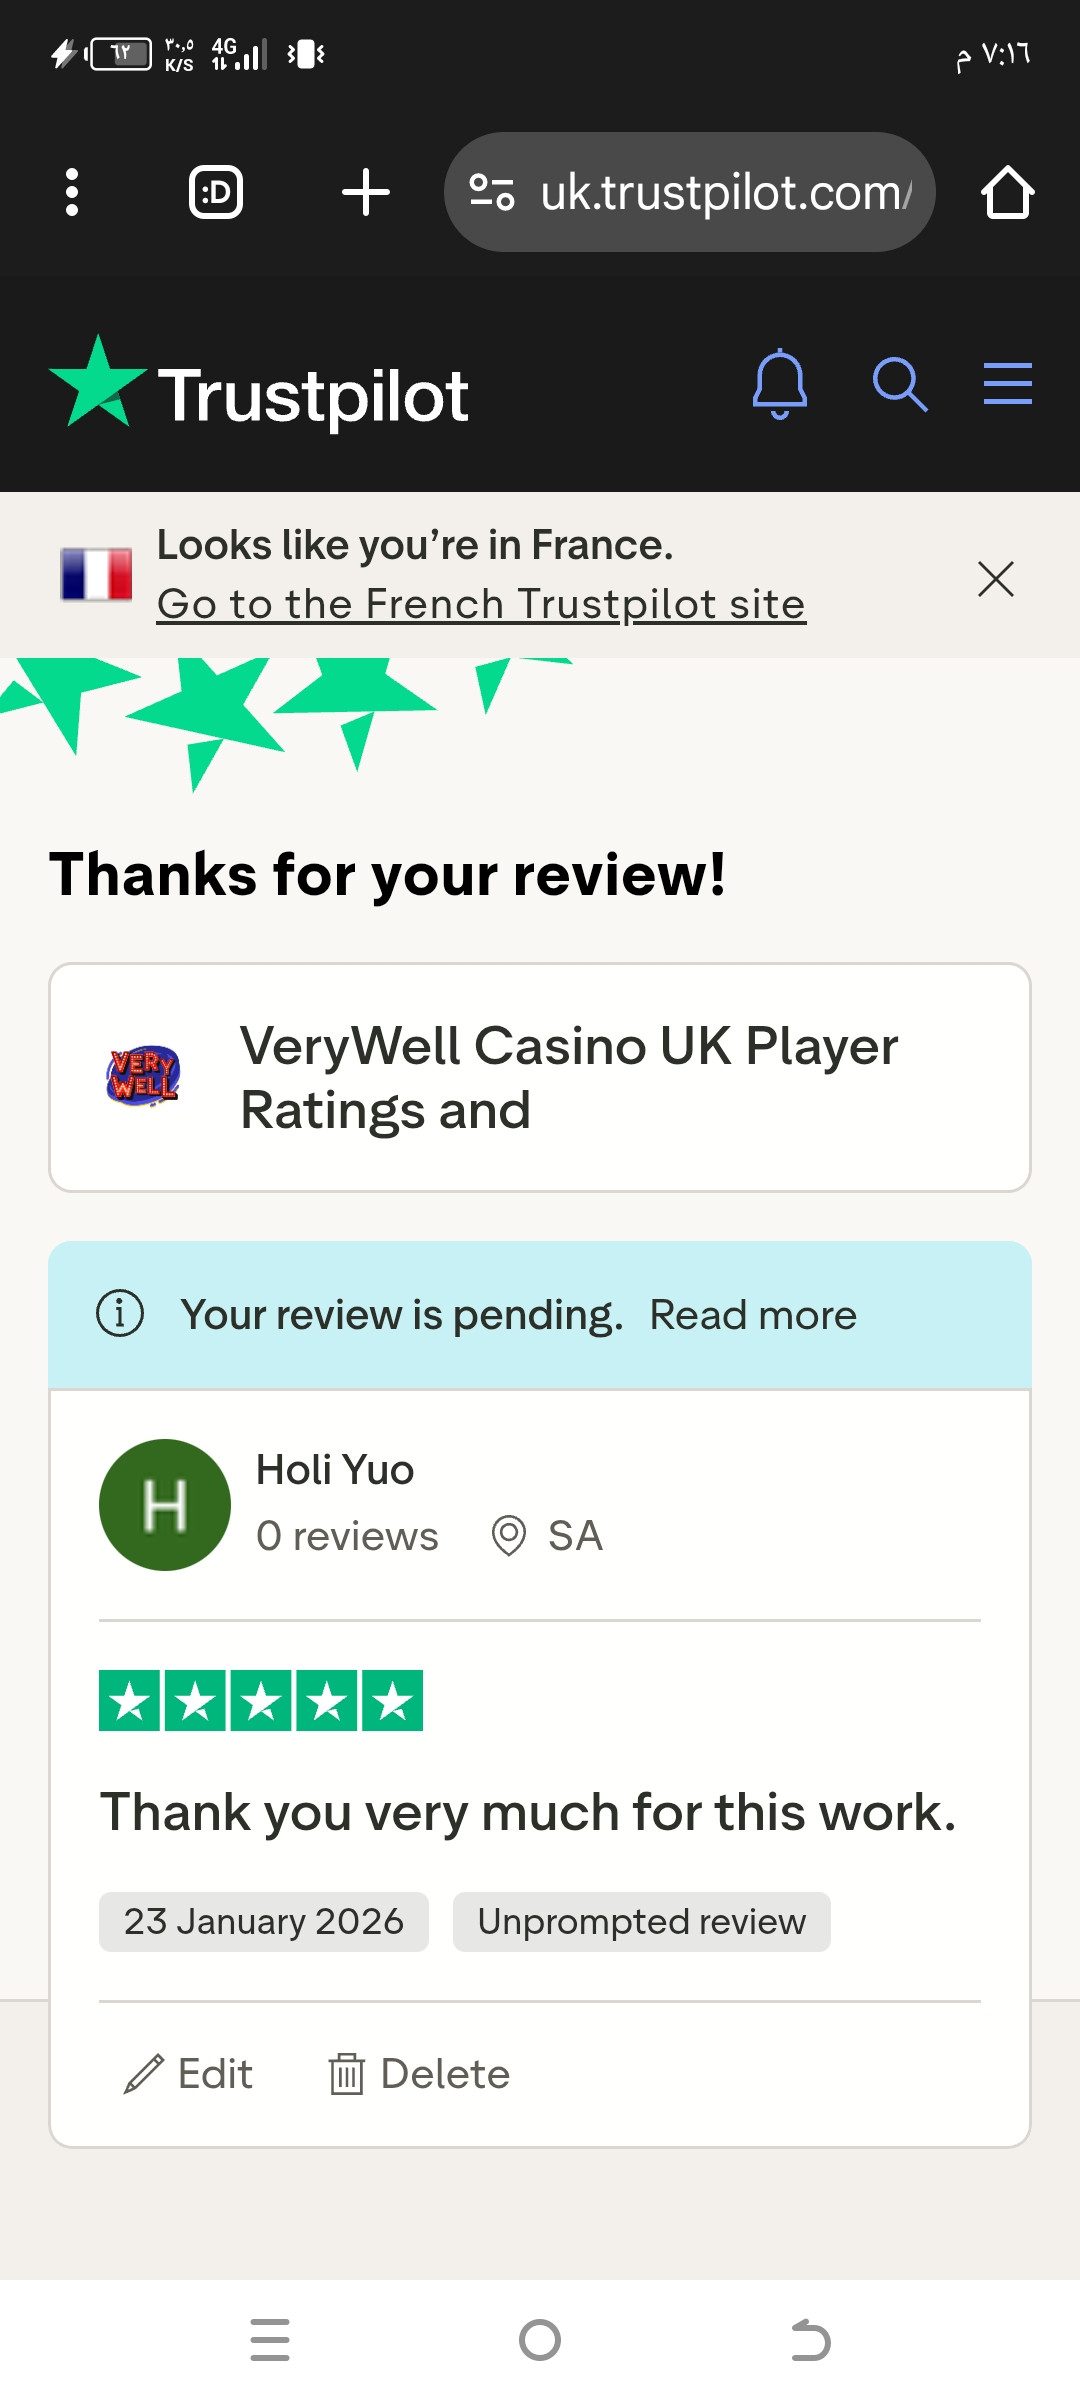Delete the submitted review
Screen dimensions: 1080x2400
(419, 2074)
